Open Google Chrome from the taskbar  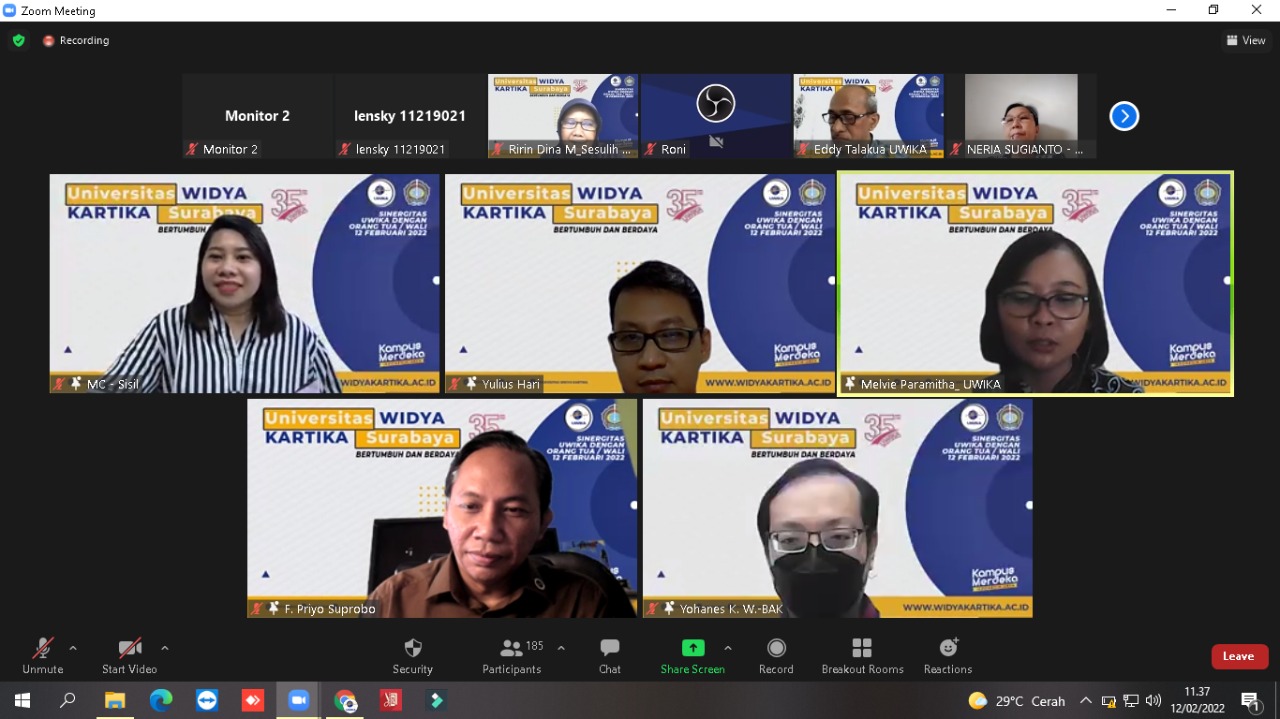click(345, 701)
